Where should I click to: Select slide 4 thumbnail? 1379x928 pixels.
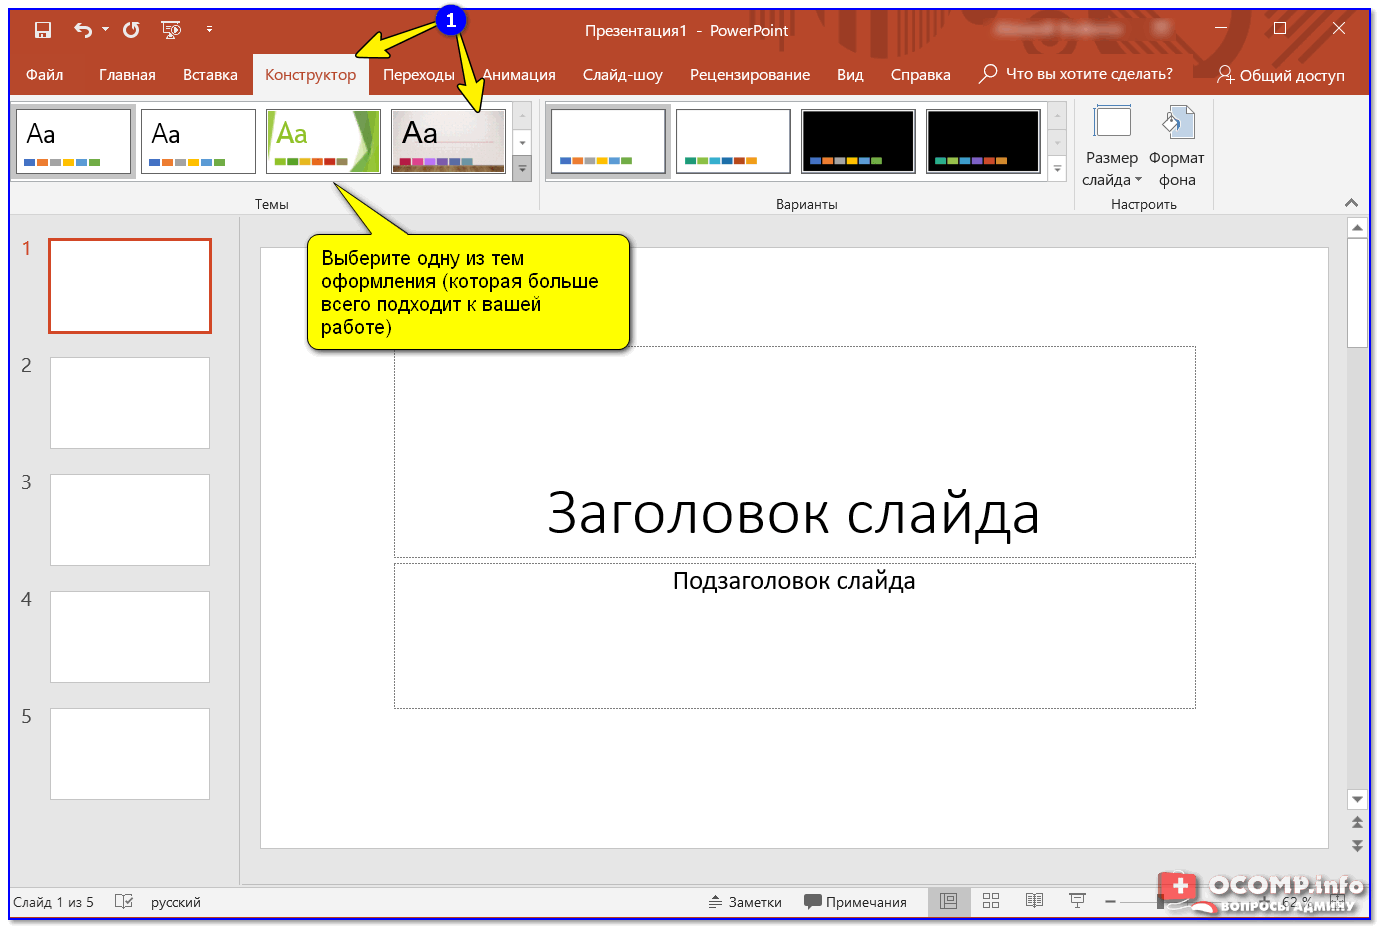click(130, 637)
